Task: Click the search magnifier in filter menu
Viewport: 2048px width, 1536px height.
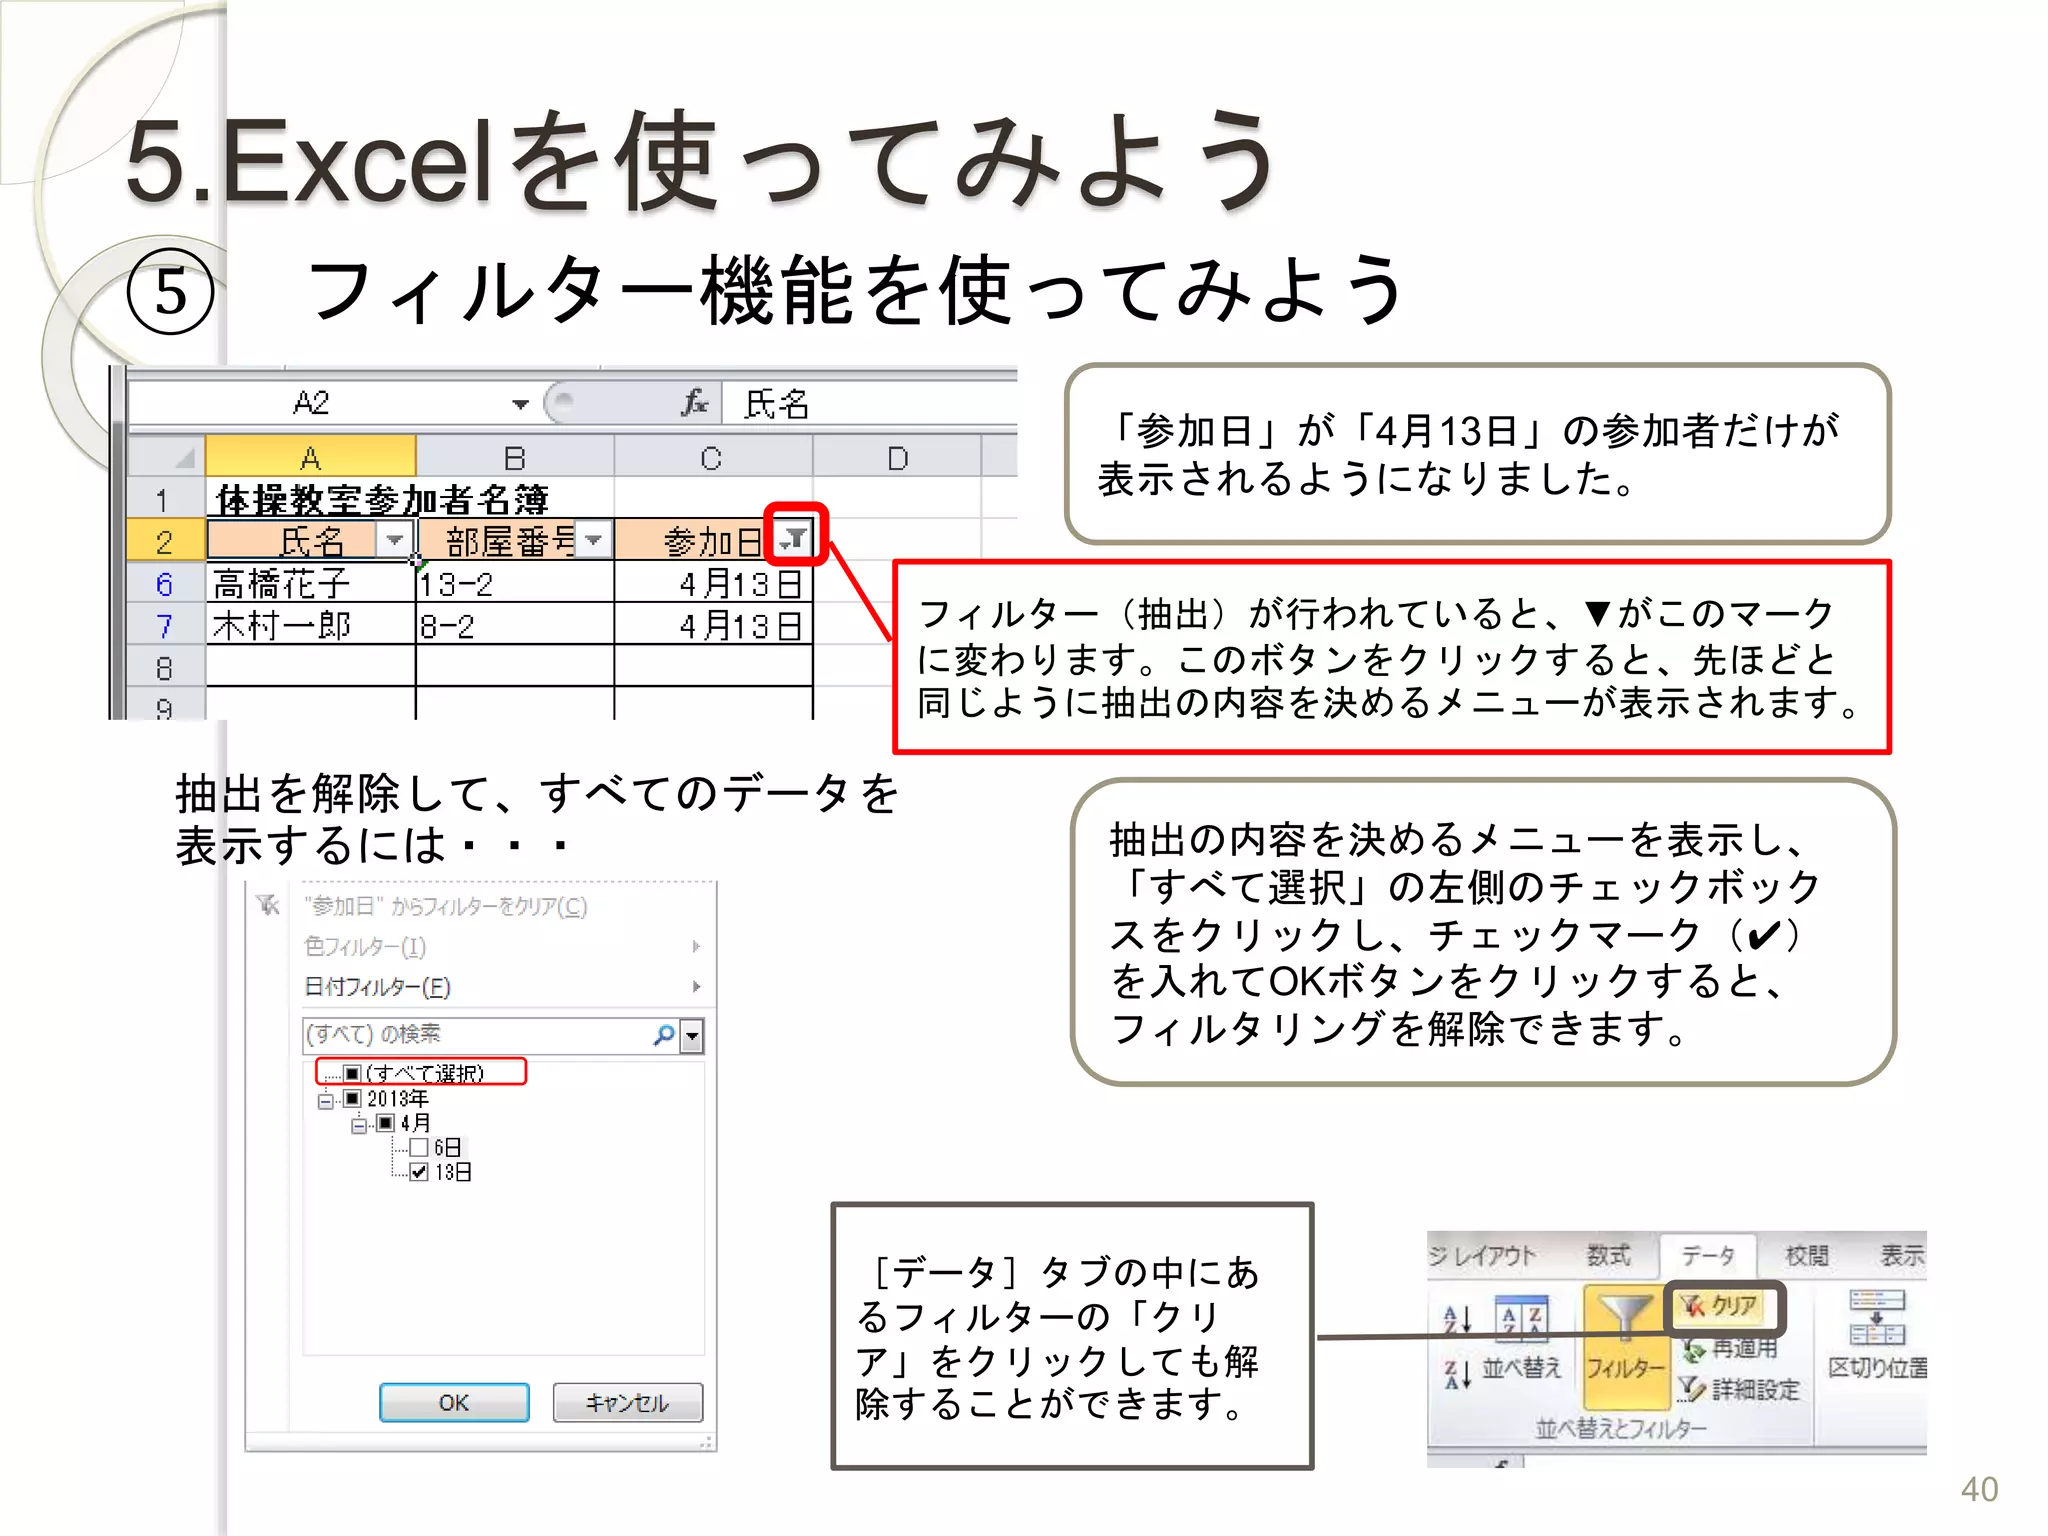Action: [x=664, y=1035]
